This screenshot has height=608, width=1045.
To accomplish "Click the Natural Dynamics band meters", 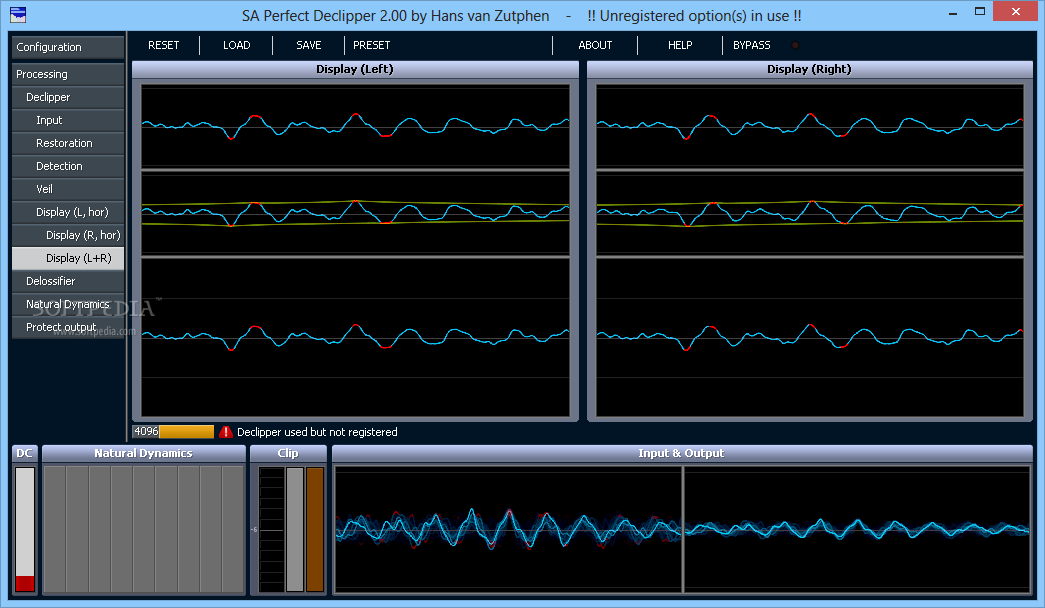I will tap(144, 529).
